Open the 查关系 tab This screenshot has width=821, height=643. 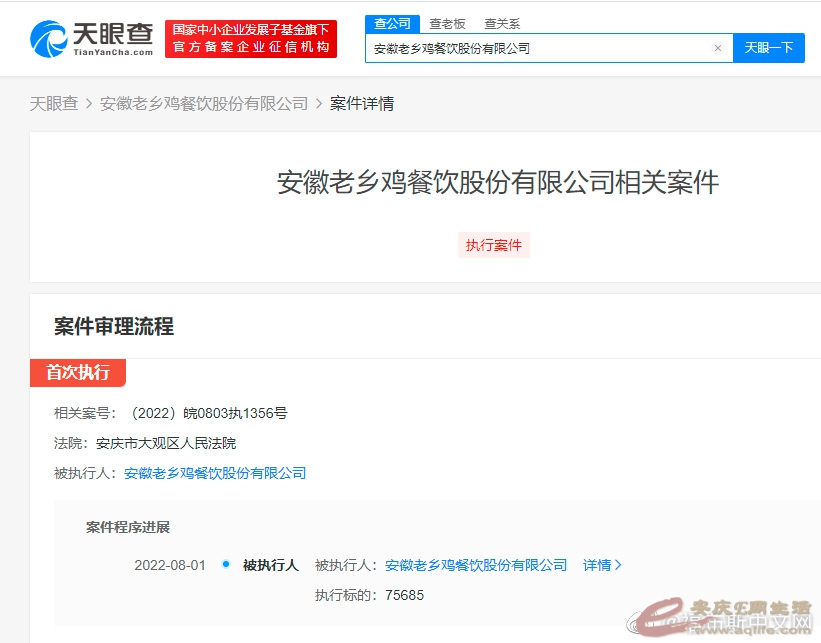pyautogui.click(x=502, y=23)
